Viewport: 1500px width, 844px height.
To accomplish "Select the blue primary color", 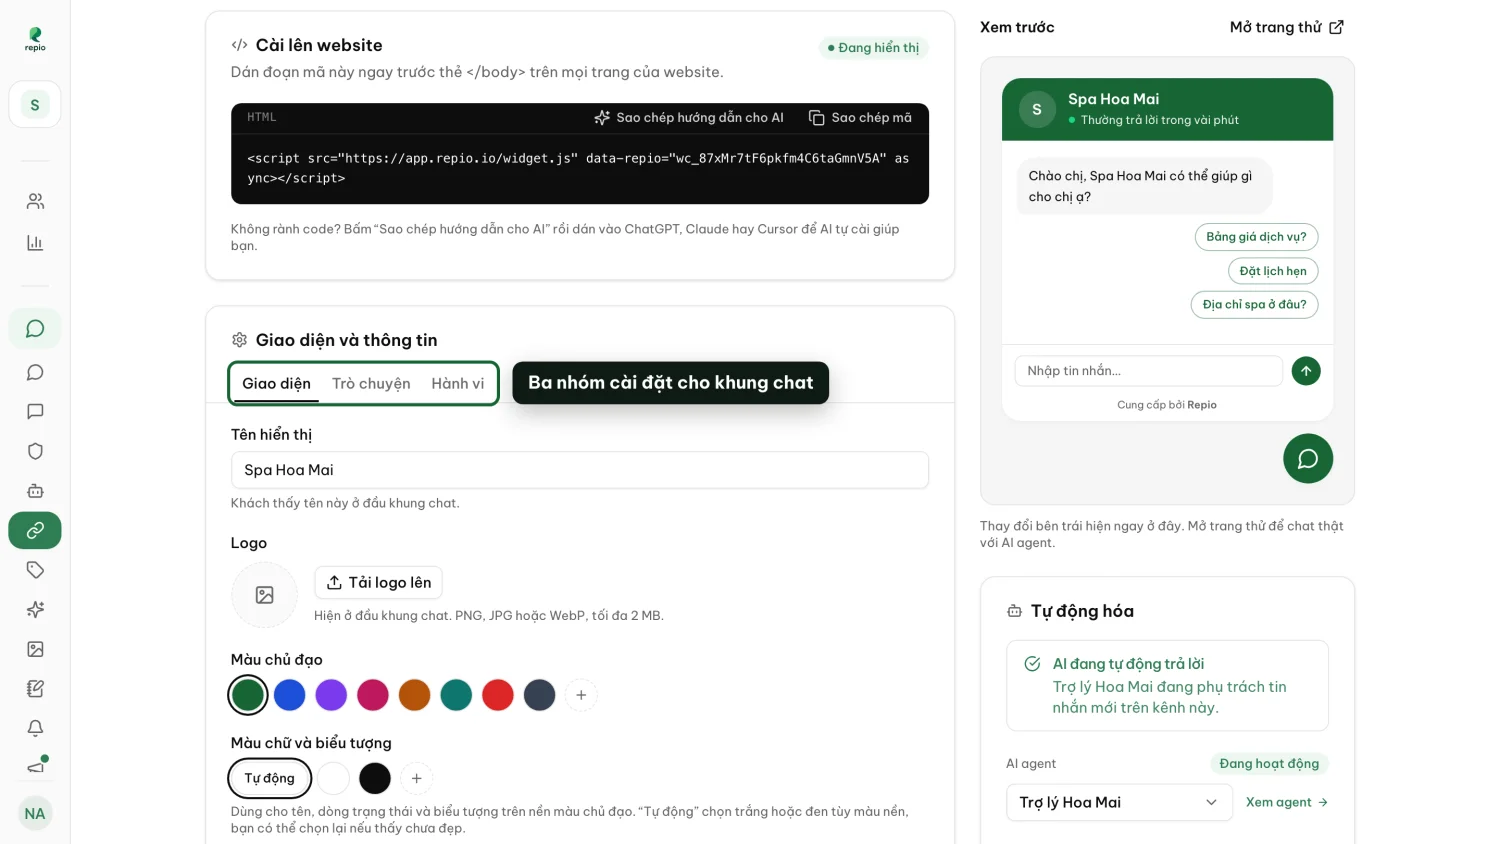I will pos(290,695).
